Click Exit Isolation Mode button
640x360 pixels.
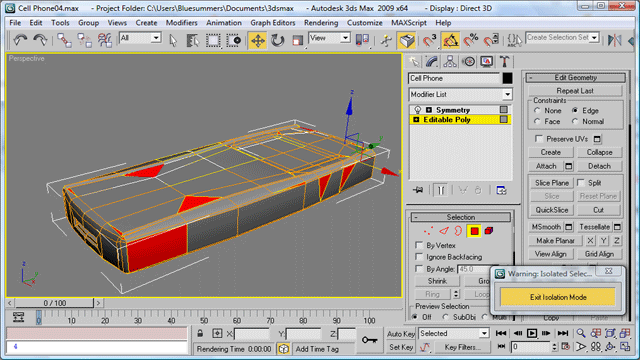[x=558, y=297]
